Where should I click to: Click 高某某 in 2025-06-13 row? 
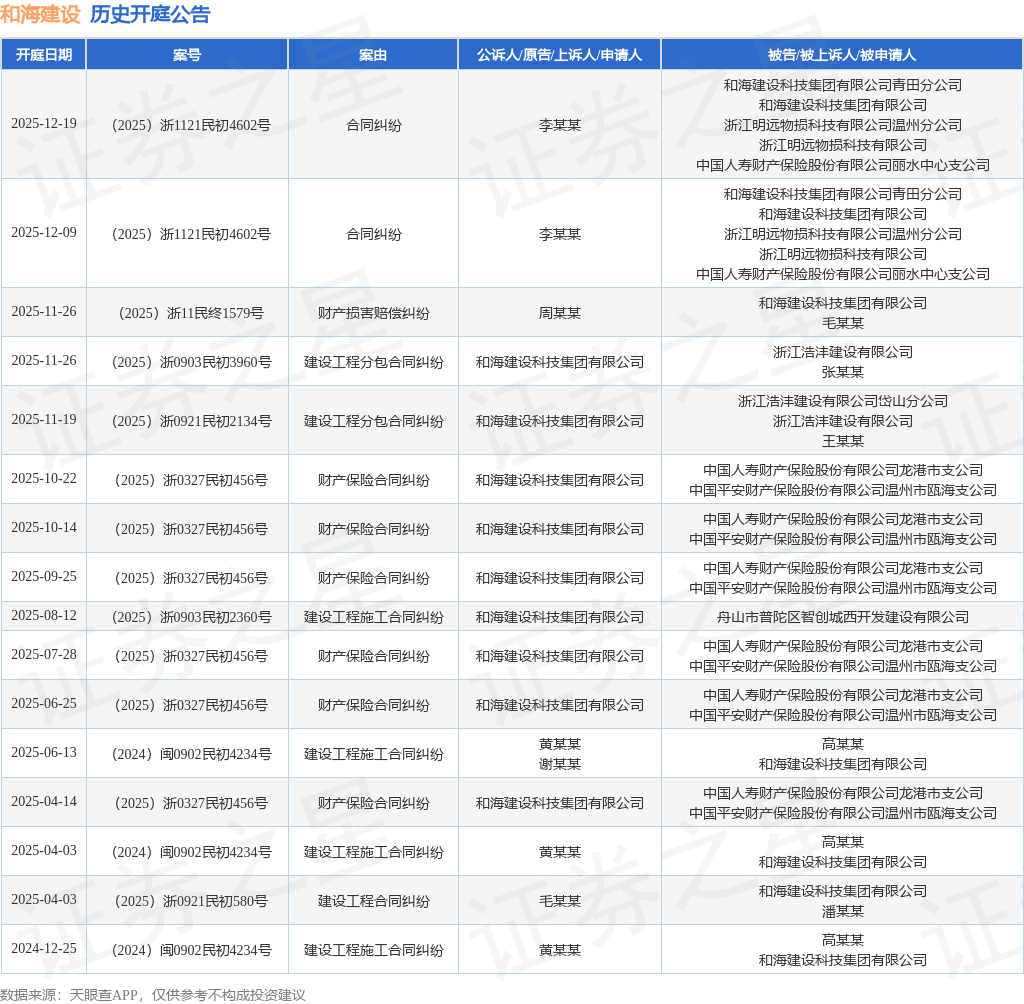click(842, 744)
